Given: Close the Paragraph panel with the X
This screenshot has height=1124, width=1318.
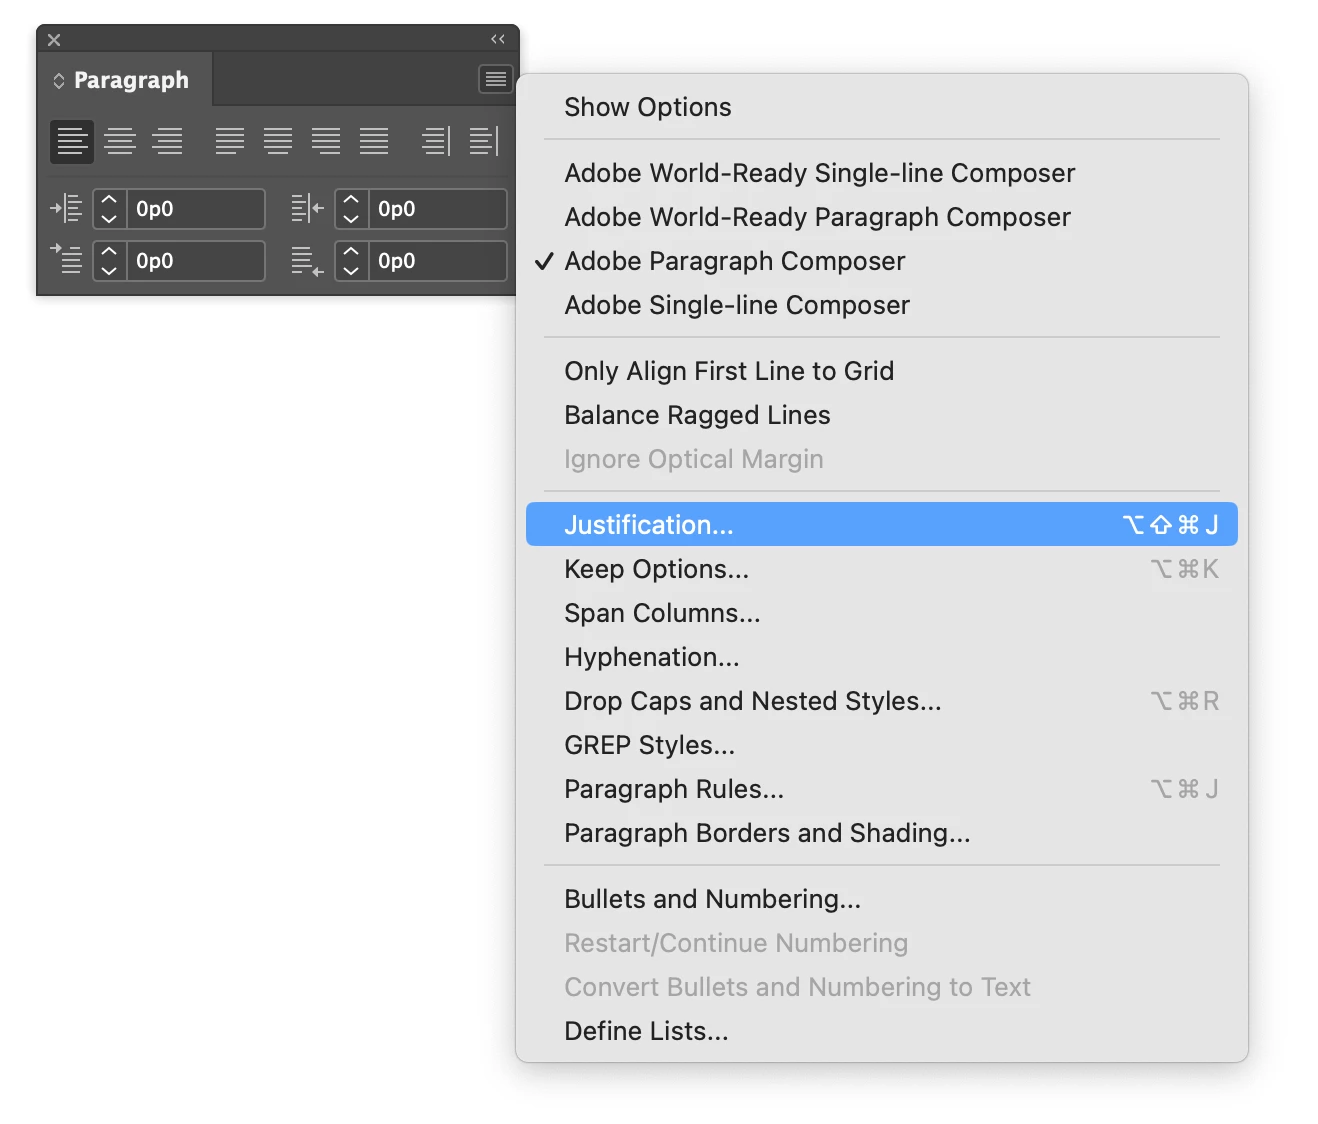Looking at the screenshot, I should (x=54, y=40).
